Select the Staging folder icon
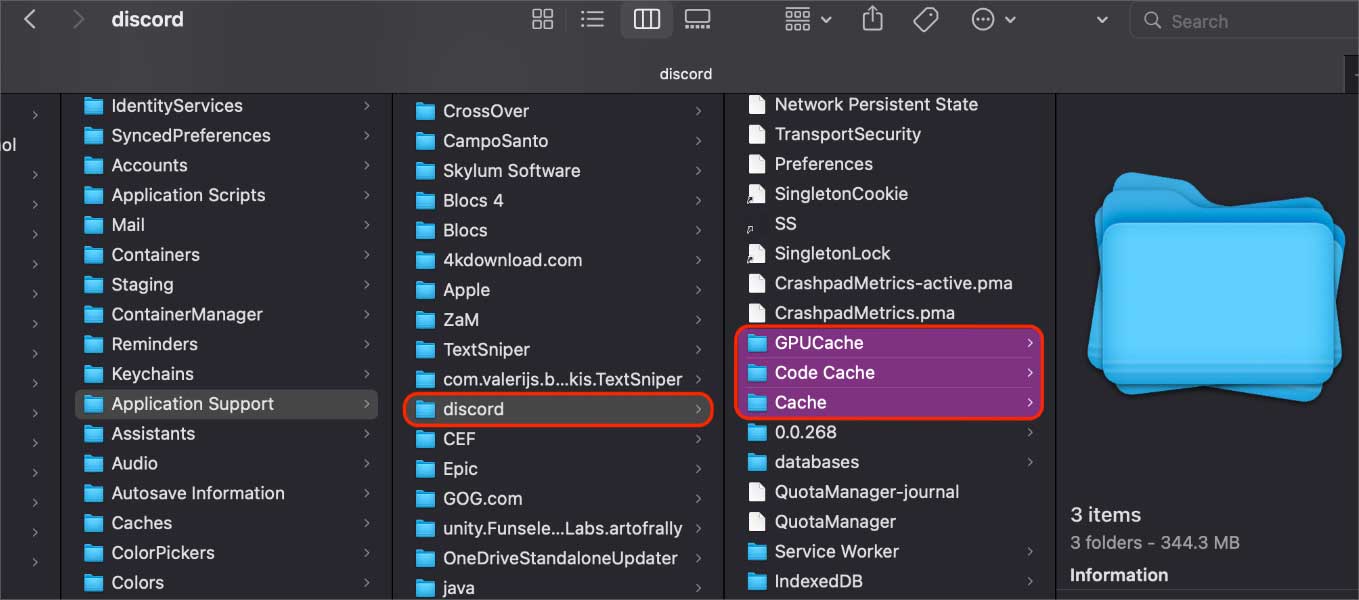The height and width of the screenshot is (600, 1359). (94, 285)
